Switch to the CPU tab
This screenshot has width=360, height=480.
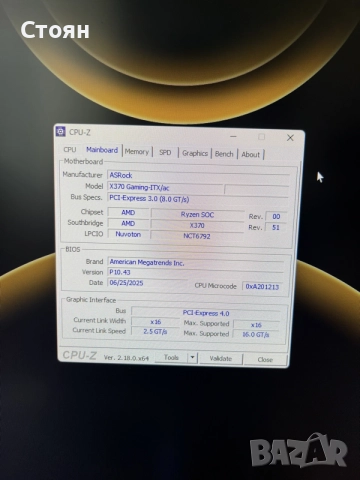point(70,150)
